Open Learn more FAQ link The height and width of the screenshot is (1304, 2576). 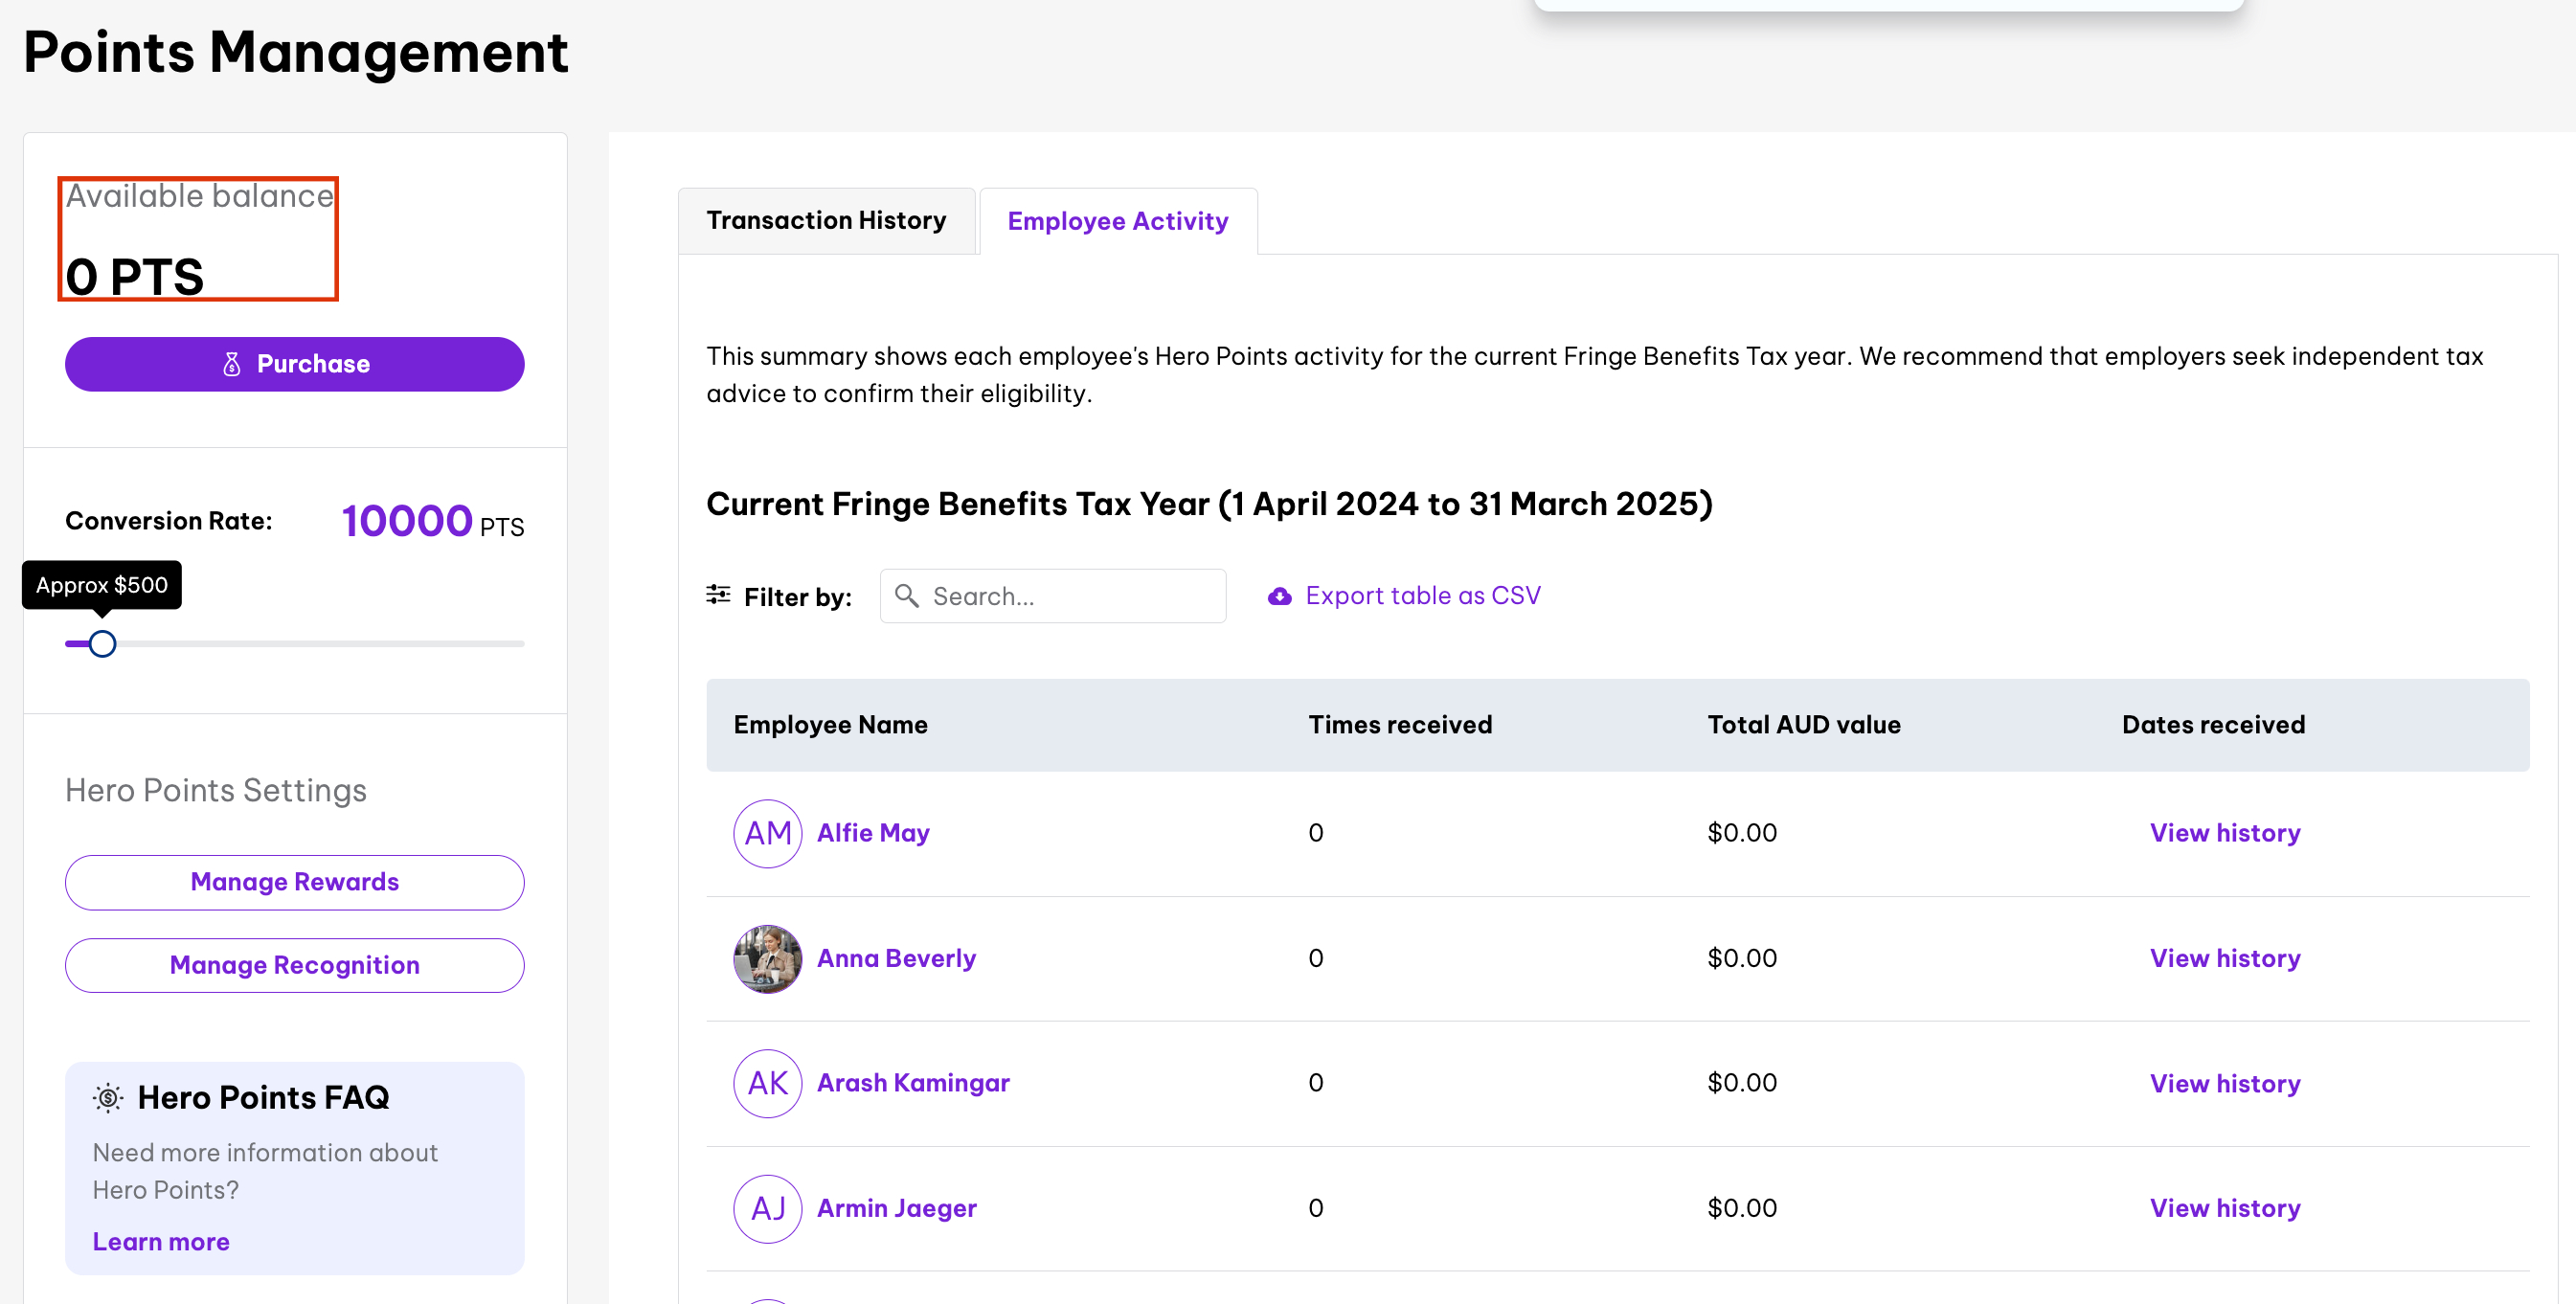pyautogui.click(x=161, y=1241)
